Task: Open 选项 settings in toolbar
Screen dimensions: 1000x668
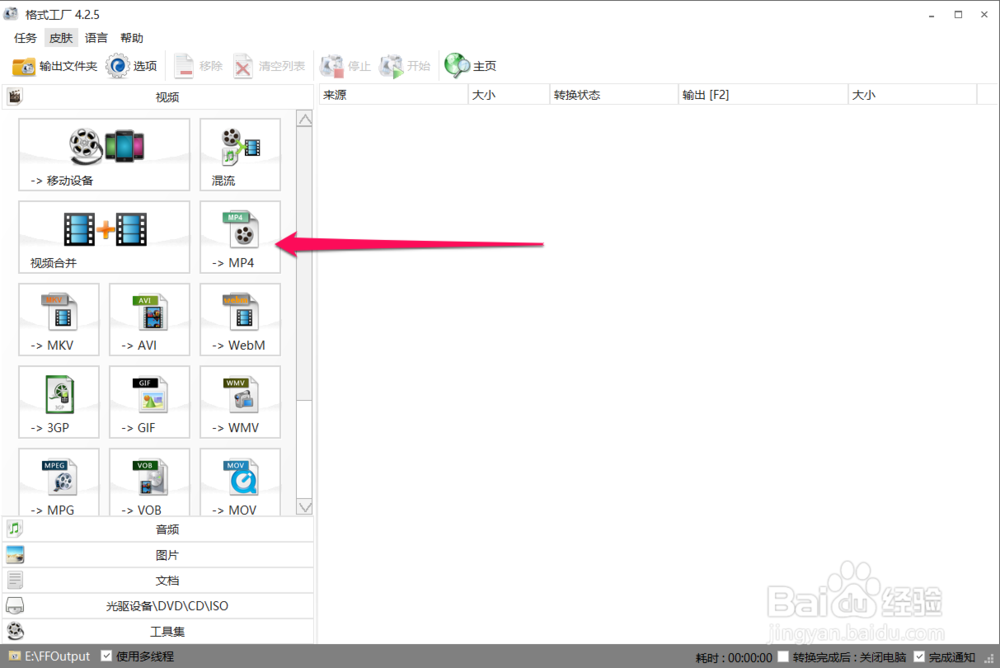Action: click(131, 66)
